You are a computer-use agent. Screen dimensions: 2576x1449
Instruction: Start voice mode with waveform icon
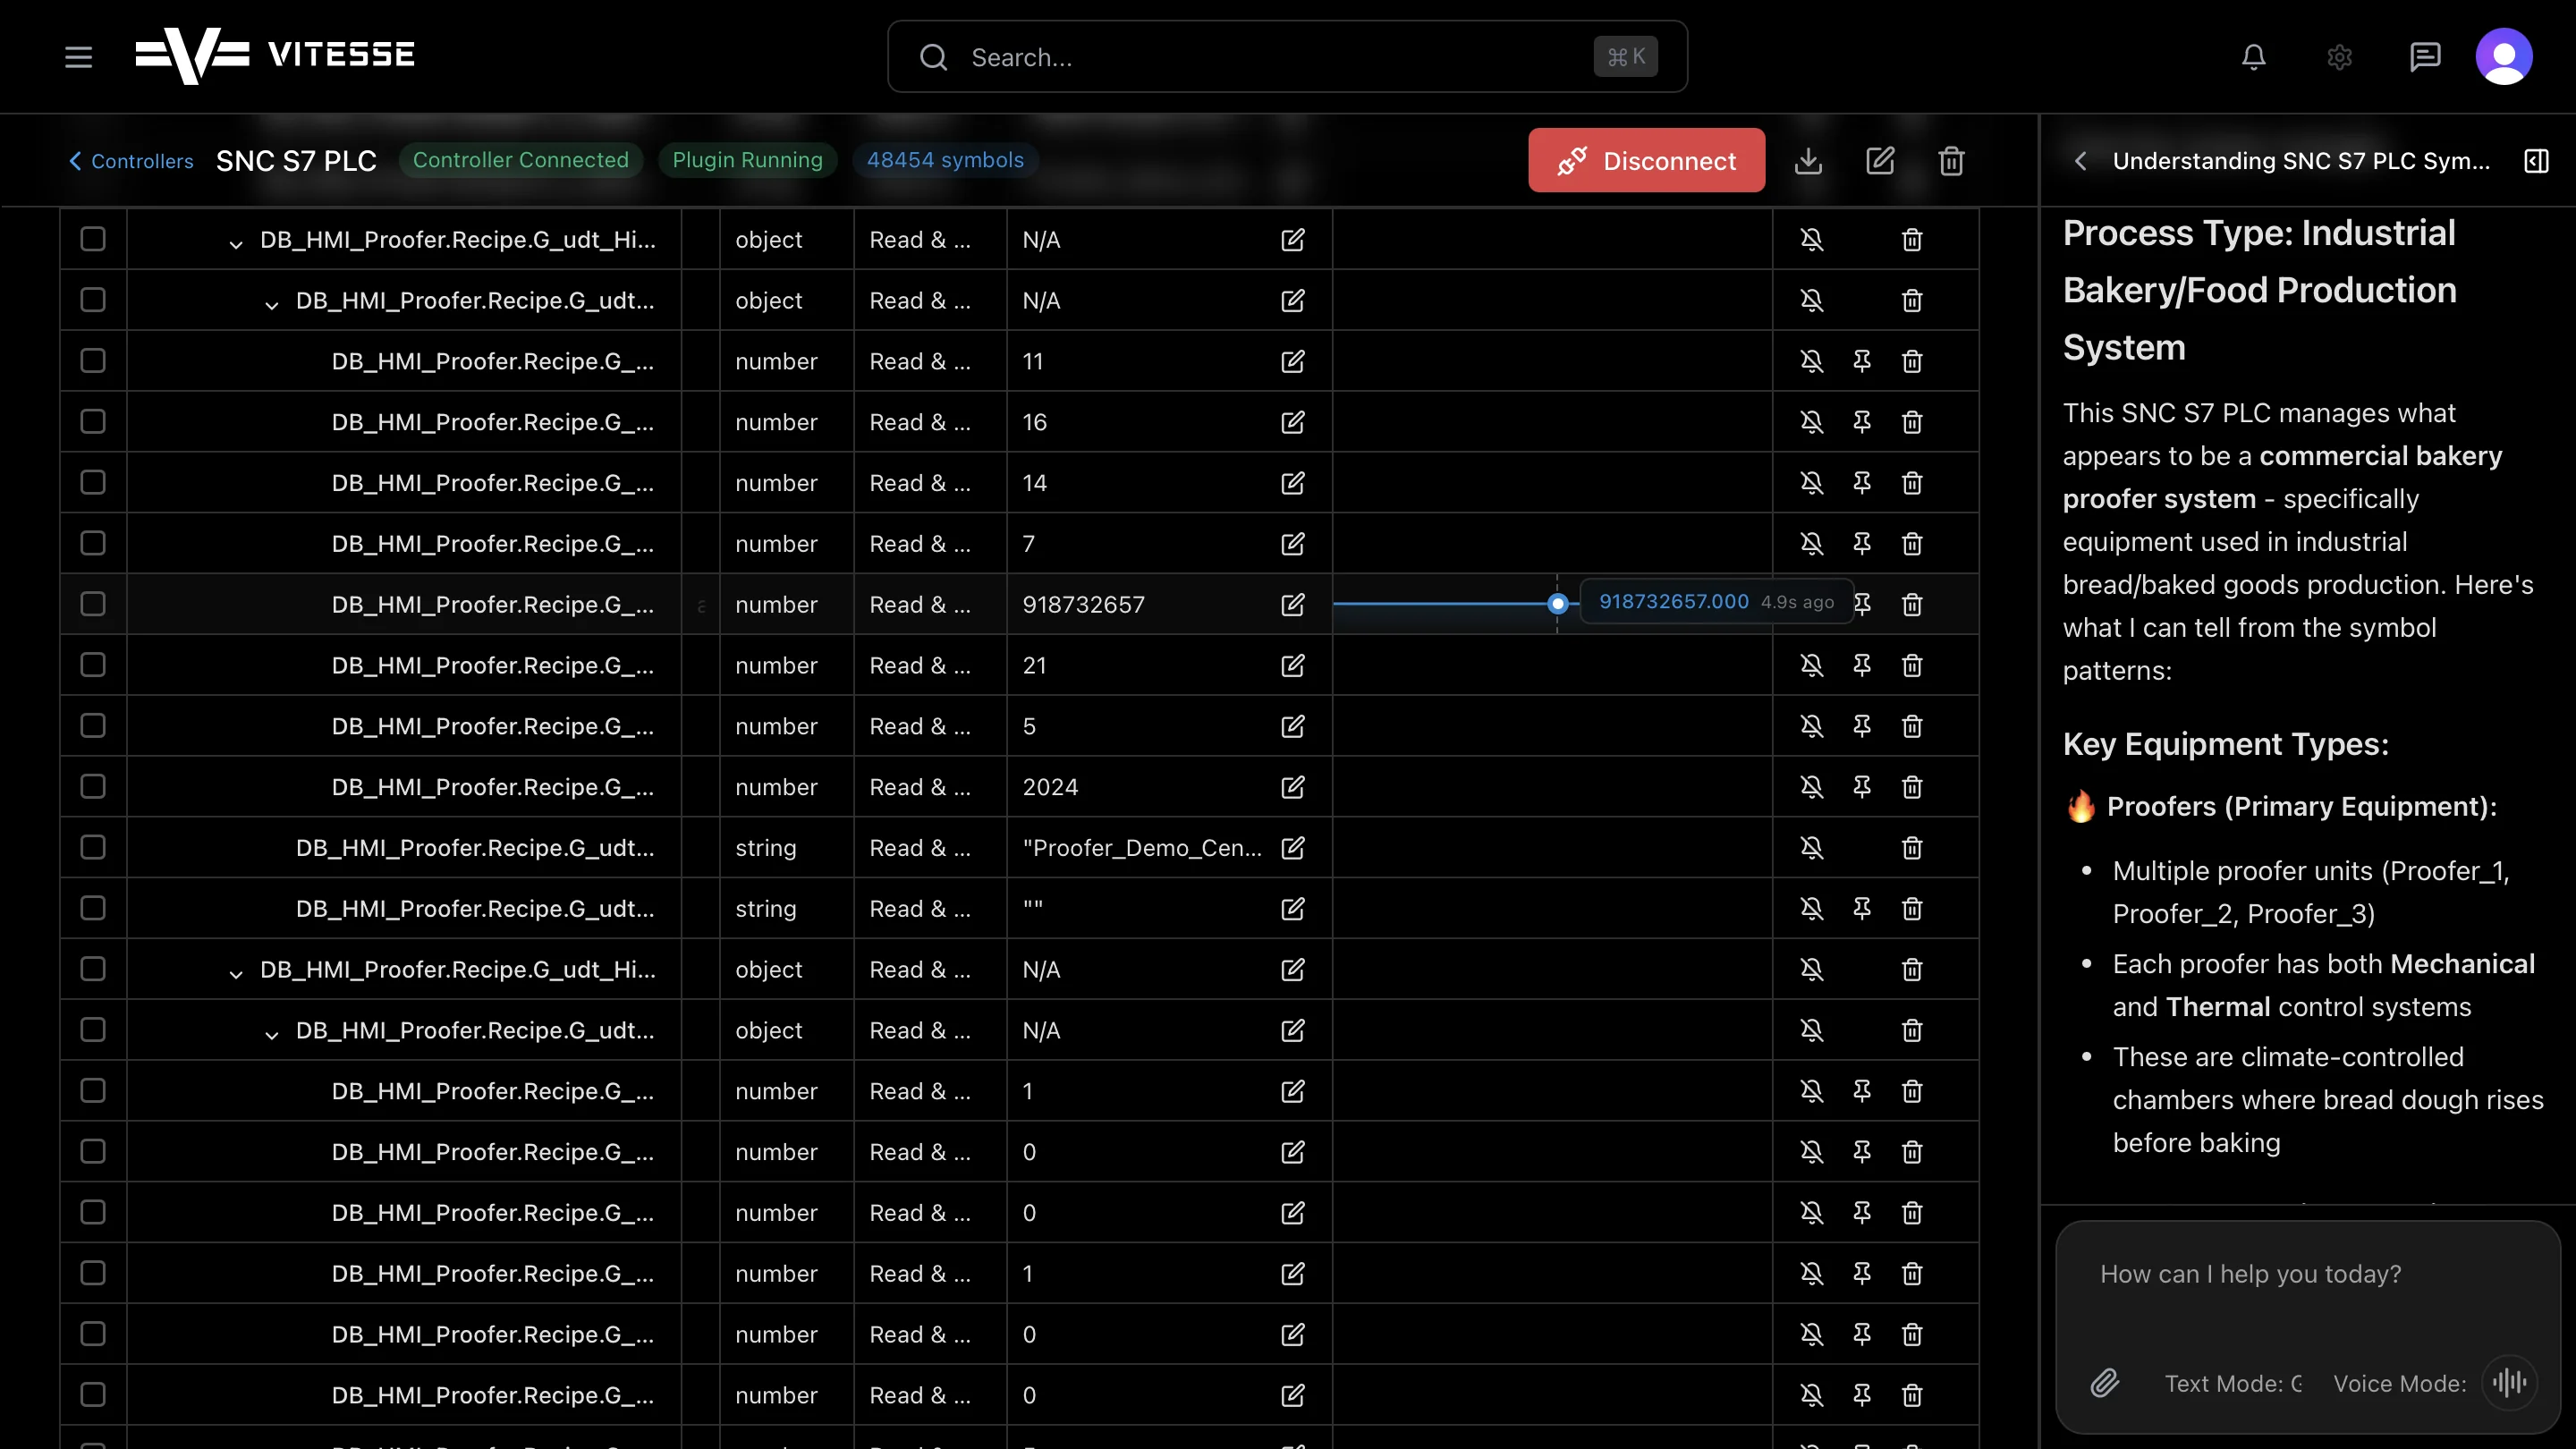[x=2509, y=1383]
